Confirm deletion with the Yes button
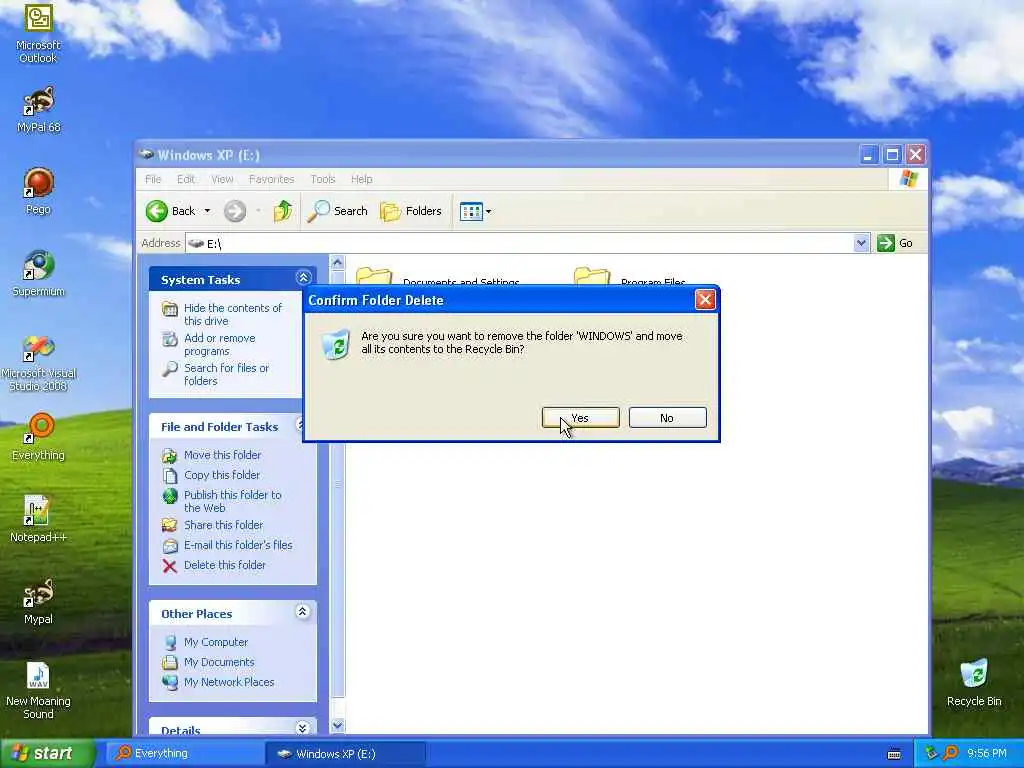The width and height of the screenshot is (1024, 768). coord(581,418)
